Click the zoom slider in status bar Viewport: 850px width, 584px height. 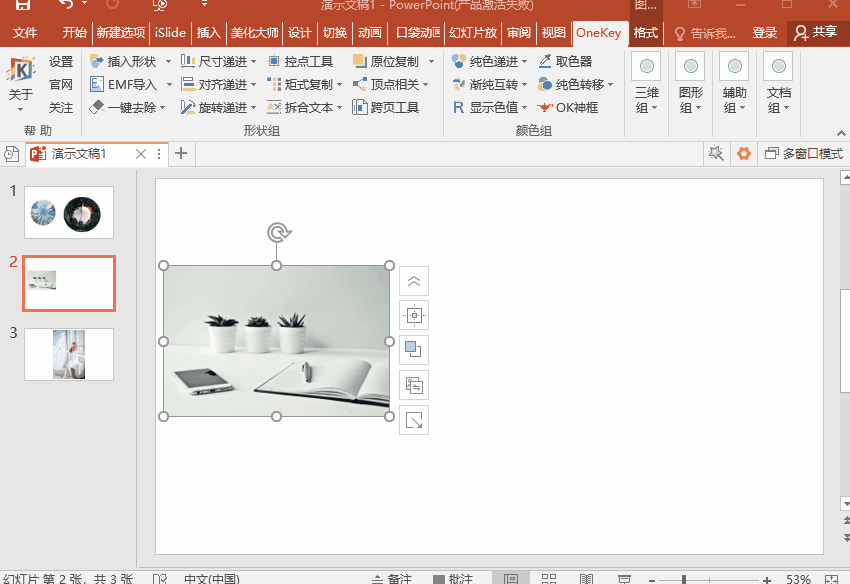(684, 579)
